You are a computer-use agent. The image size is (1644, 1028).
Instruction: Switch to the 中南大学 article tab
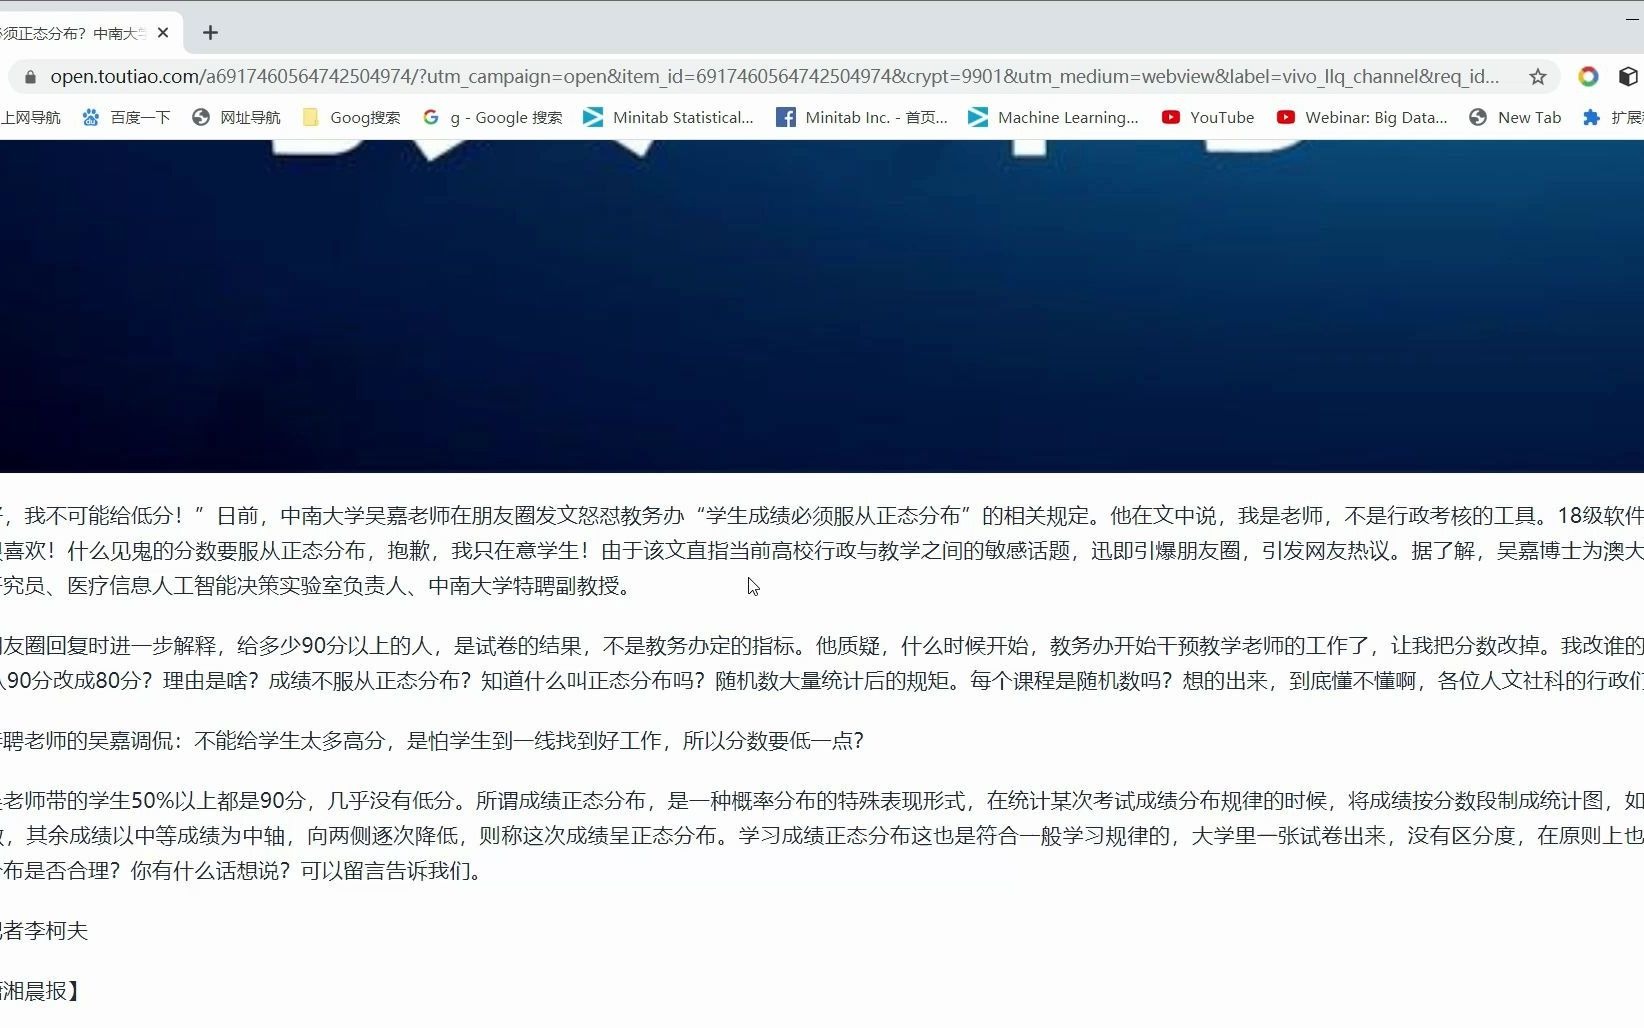point(75,32)
